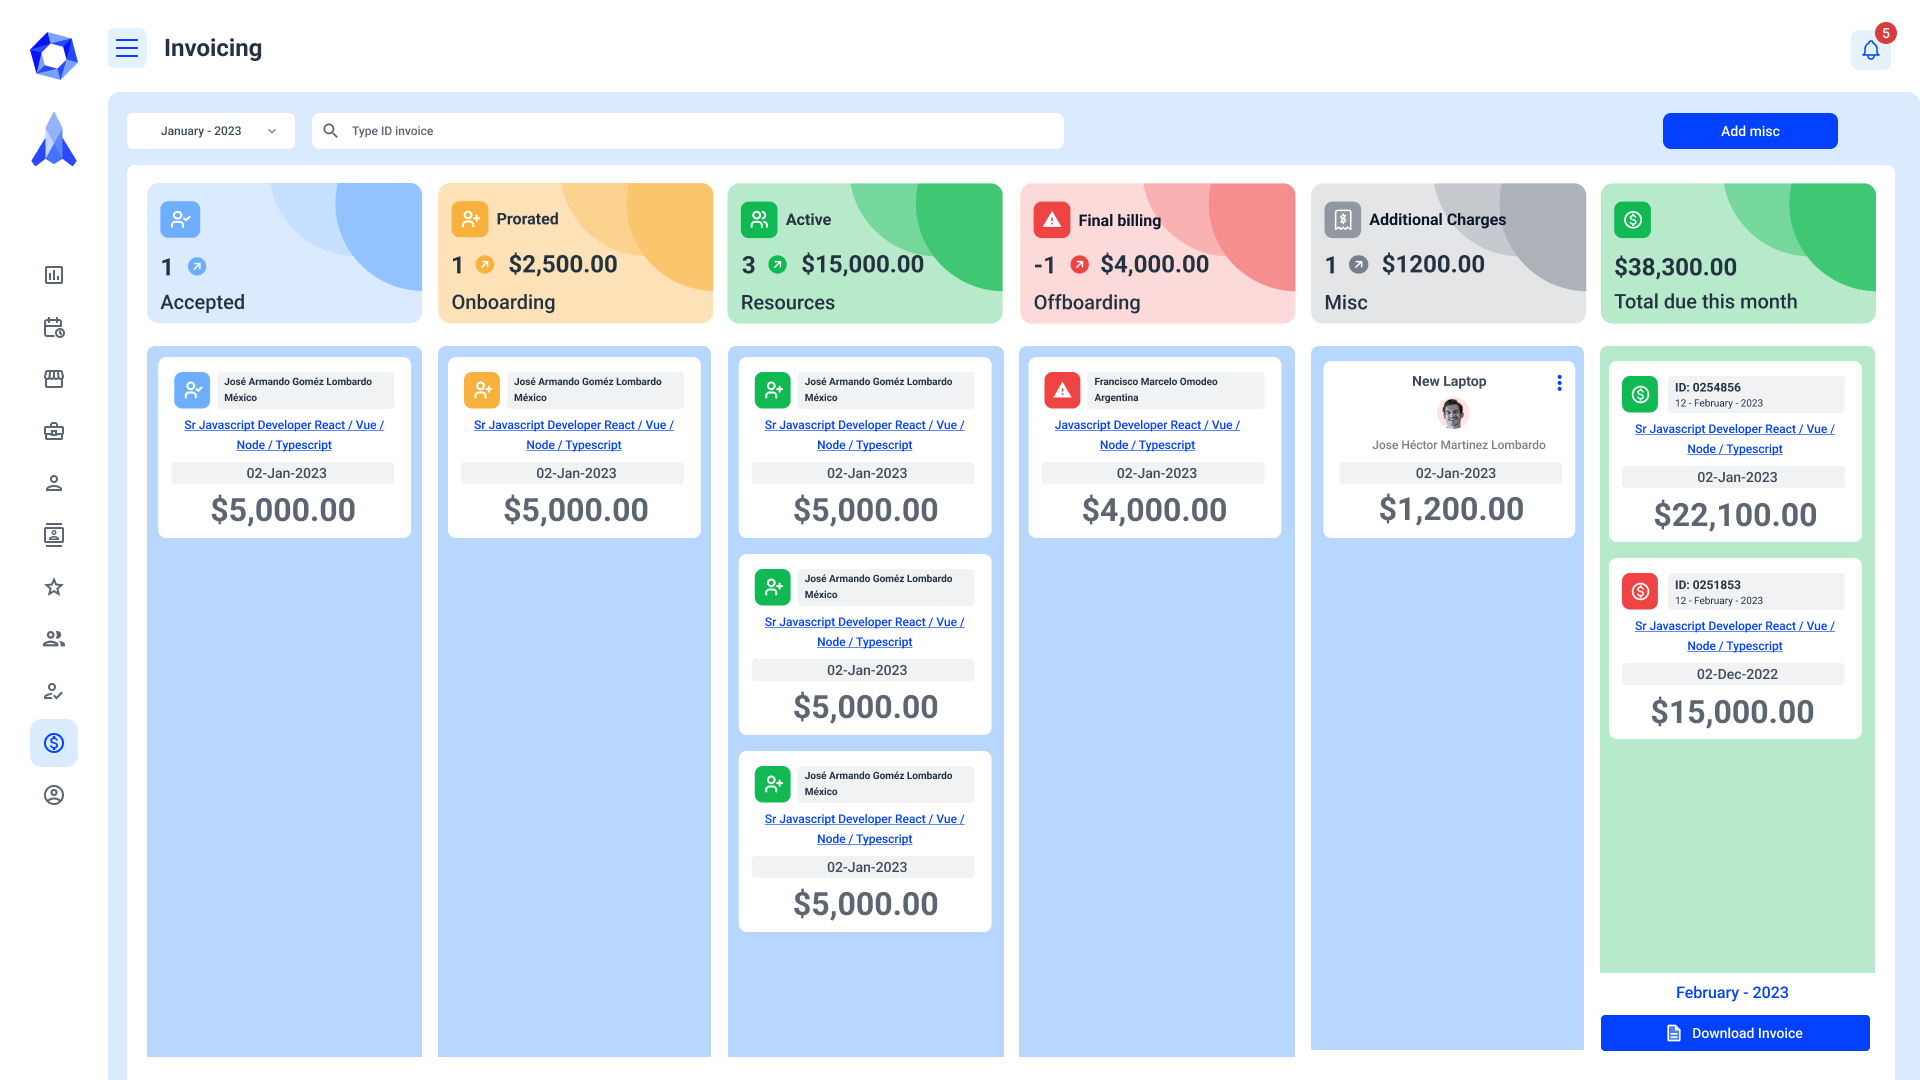
Task: Click Jose Héctor Martinez Lombardo's avatar photo
Action: coord(1452,413)
